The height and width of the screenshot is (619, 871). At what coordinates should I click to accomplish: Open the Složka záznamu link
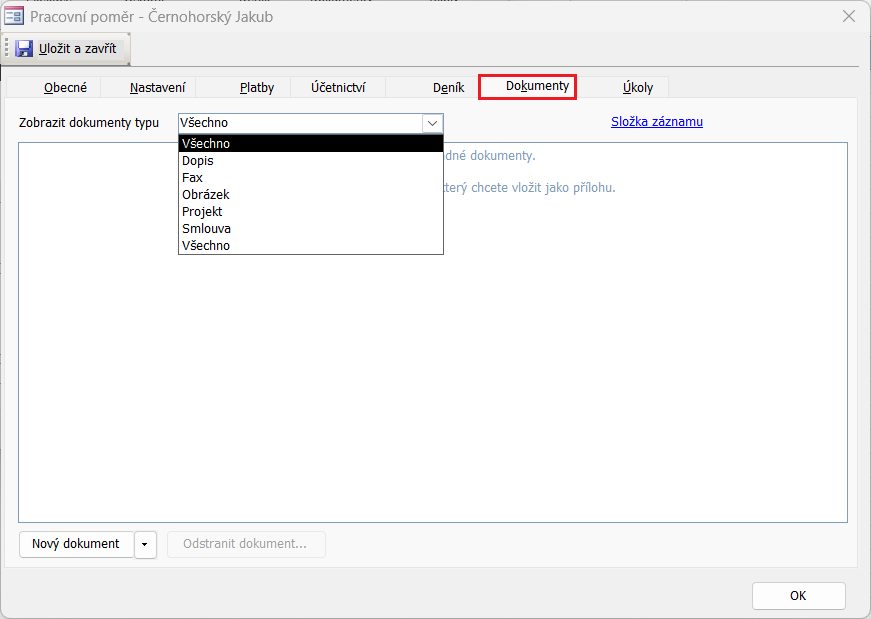[x=656, y=122]
